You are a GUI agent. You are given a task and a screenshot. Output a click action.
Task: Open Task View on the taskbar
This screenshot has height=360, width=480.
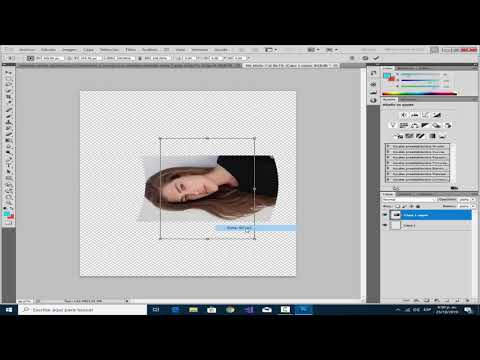[x=156, y=310]
